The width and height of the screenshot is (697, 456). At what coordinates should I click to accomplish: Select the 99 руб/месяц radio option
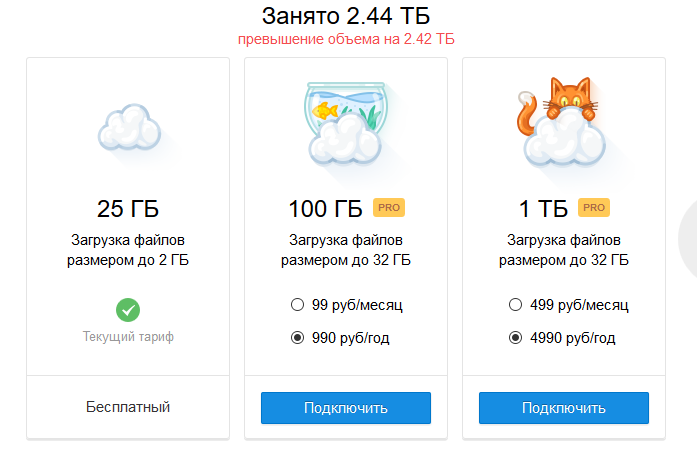pyautogui.click(x=296, y=305)
